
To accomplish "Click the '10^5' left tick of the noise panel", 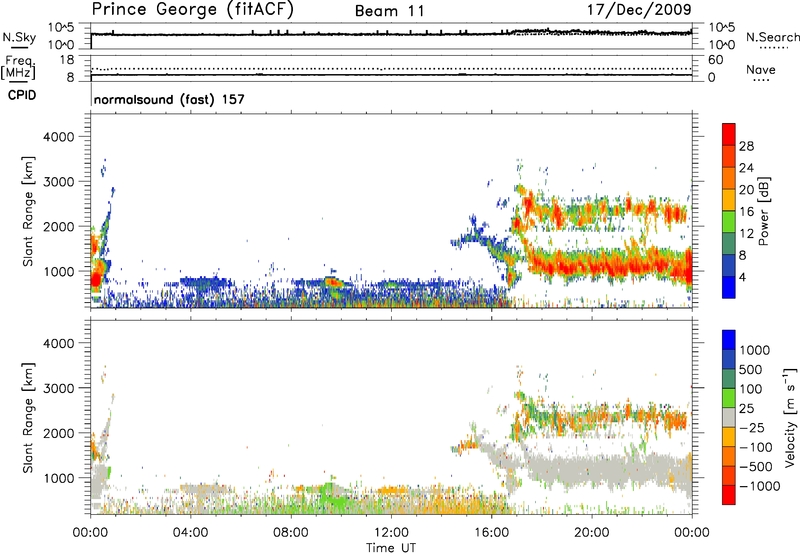I will coord(61,27).
